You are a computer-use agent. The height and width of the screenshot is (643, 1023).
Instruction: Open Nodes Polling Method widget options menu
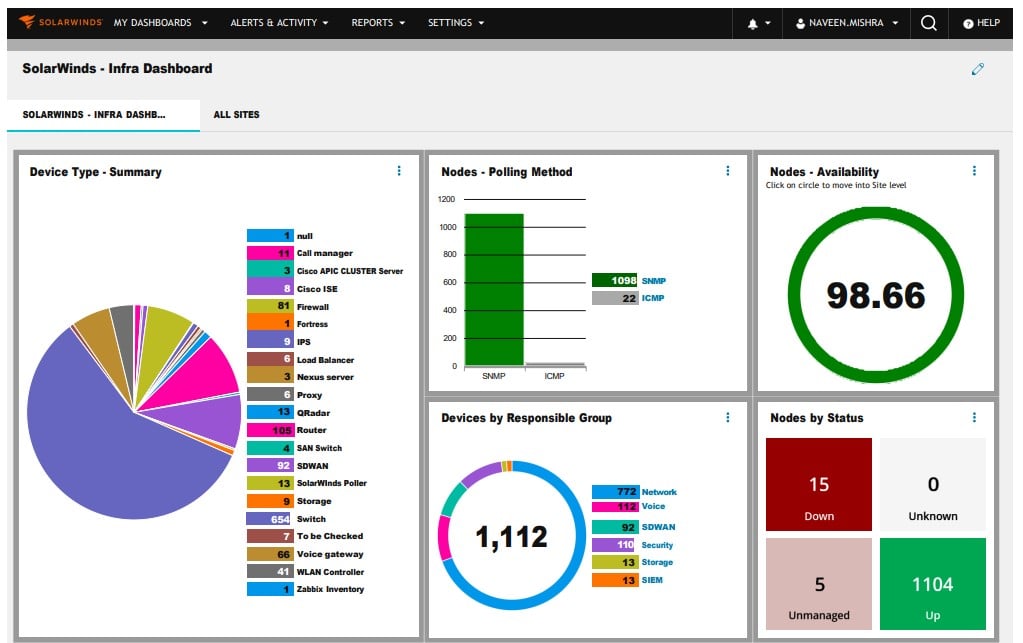(x=728, y=171)
